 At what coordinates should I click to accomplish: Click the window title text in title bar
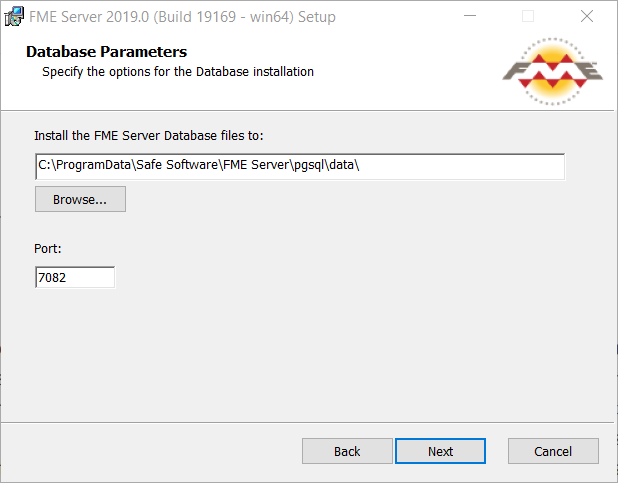[182, 17]
